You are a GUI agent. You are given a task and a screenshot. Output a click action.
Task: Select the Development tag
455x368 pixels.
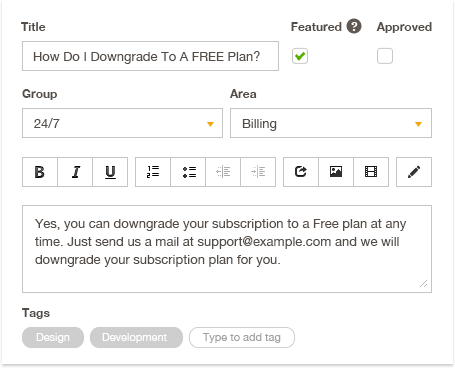(x=136, y=337)
